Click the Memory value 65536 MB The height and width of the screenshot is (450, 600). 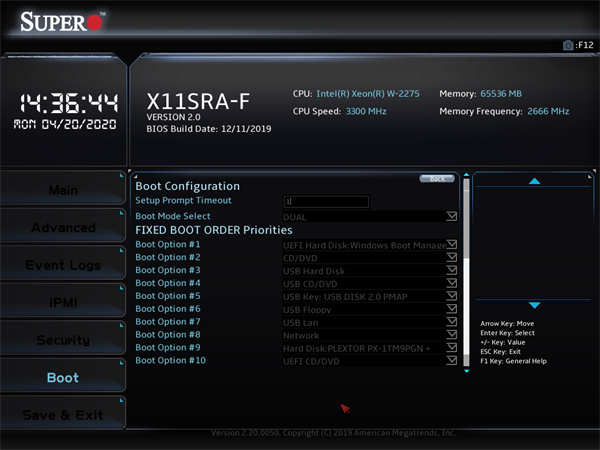(501, 94)
